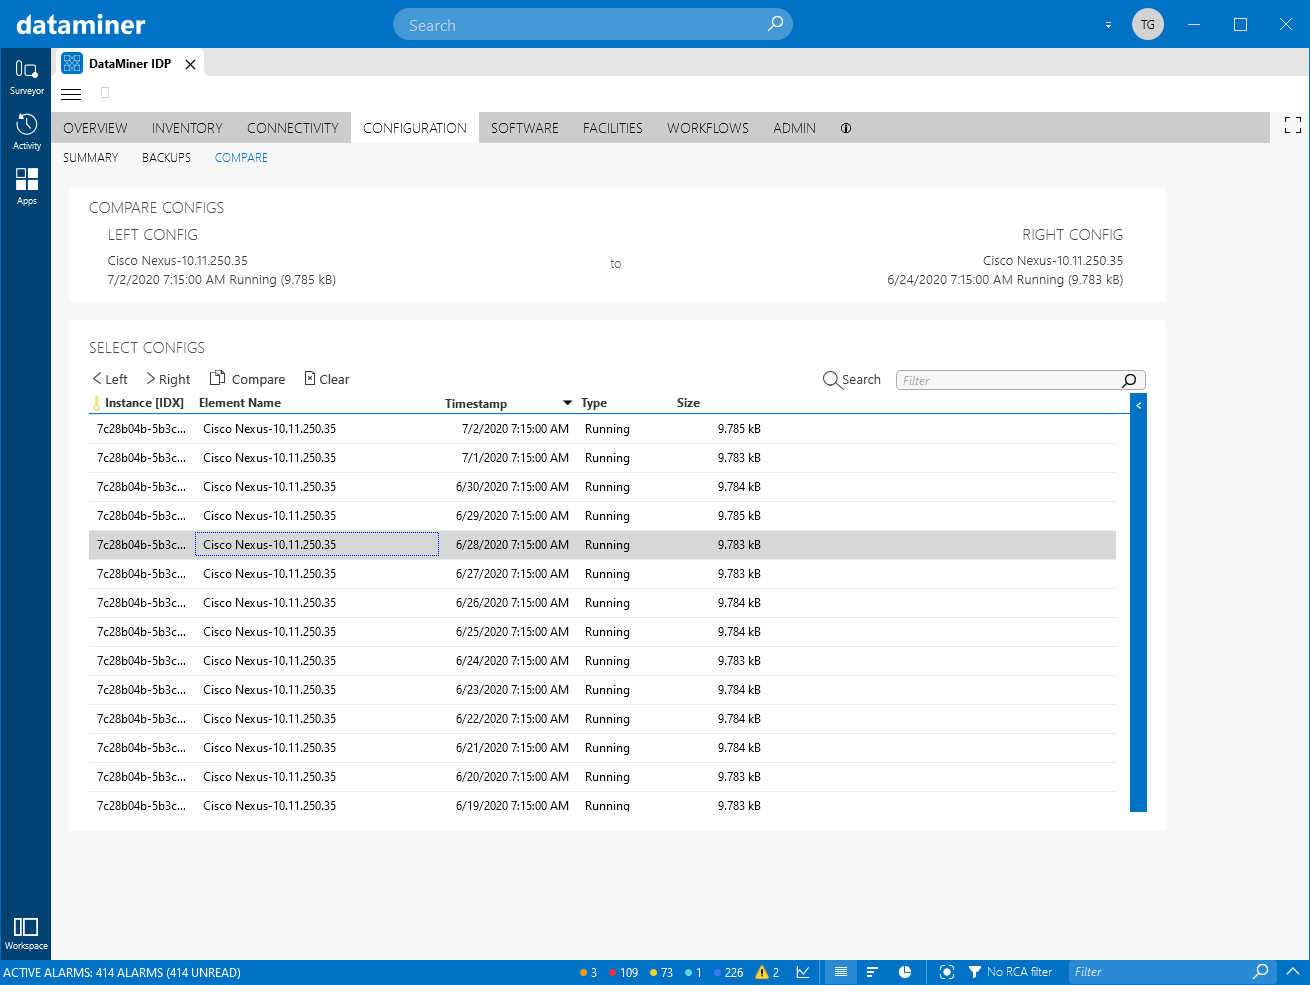Click the Compare button
The height and width of the screenshot is (985, 1310).
point(247,379)
